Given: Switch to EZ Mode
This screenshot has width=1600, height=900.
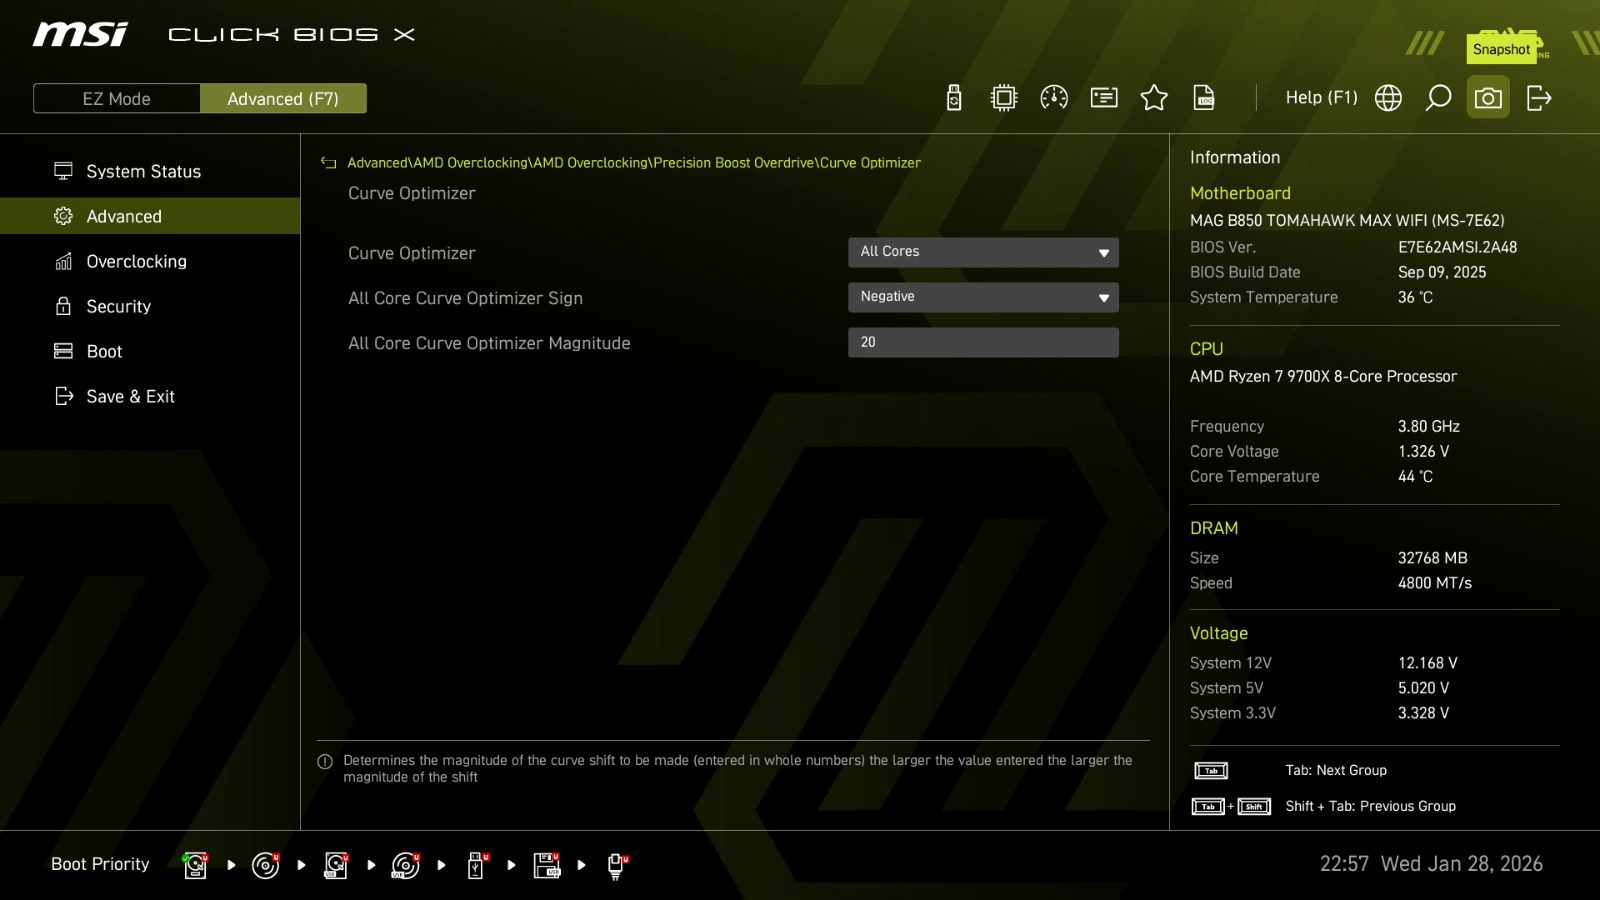Looking at the screenshot, I should click(x=117, y=99).
